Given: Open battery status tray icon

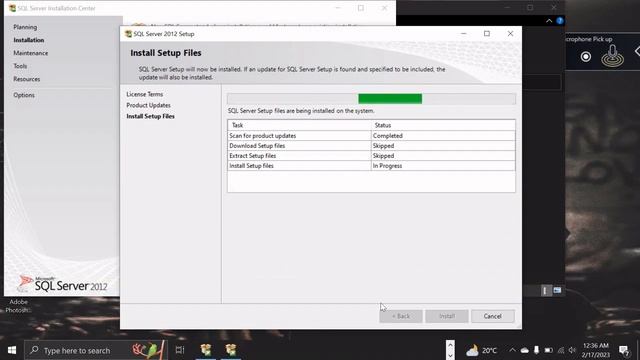Looking at the screenshot, I should point(549,350).
